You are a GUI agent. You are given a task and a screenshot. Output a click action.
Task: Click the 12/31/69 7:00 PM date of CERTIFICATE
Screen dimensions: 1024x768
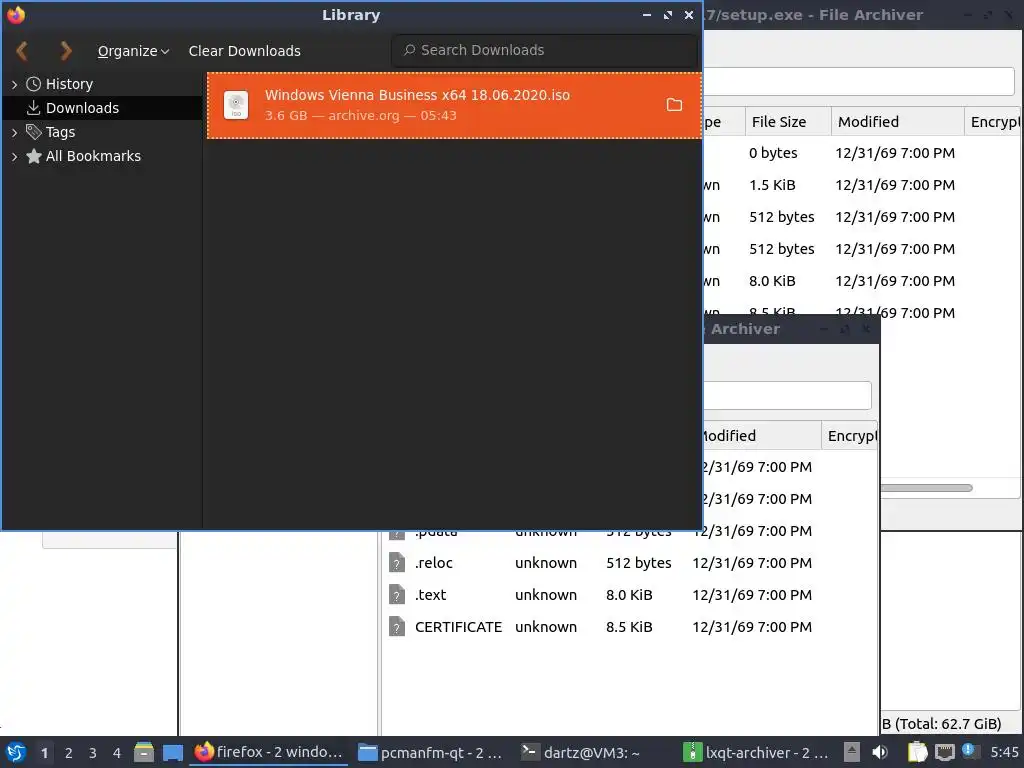coord(752,627)
